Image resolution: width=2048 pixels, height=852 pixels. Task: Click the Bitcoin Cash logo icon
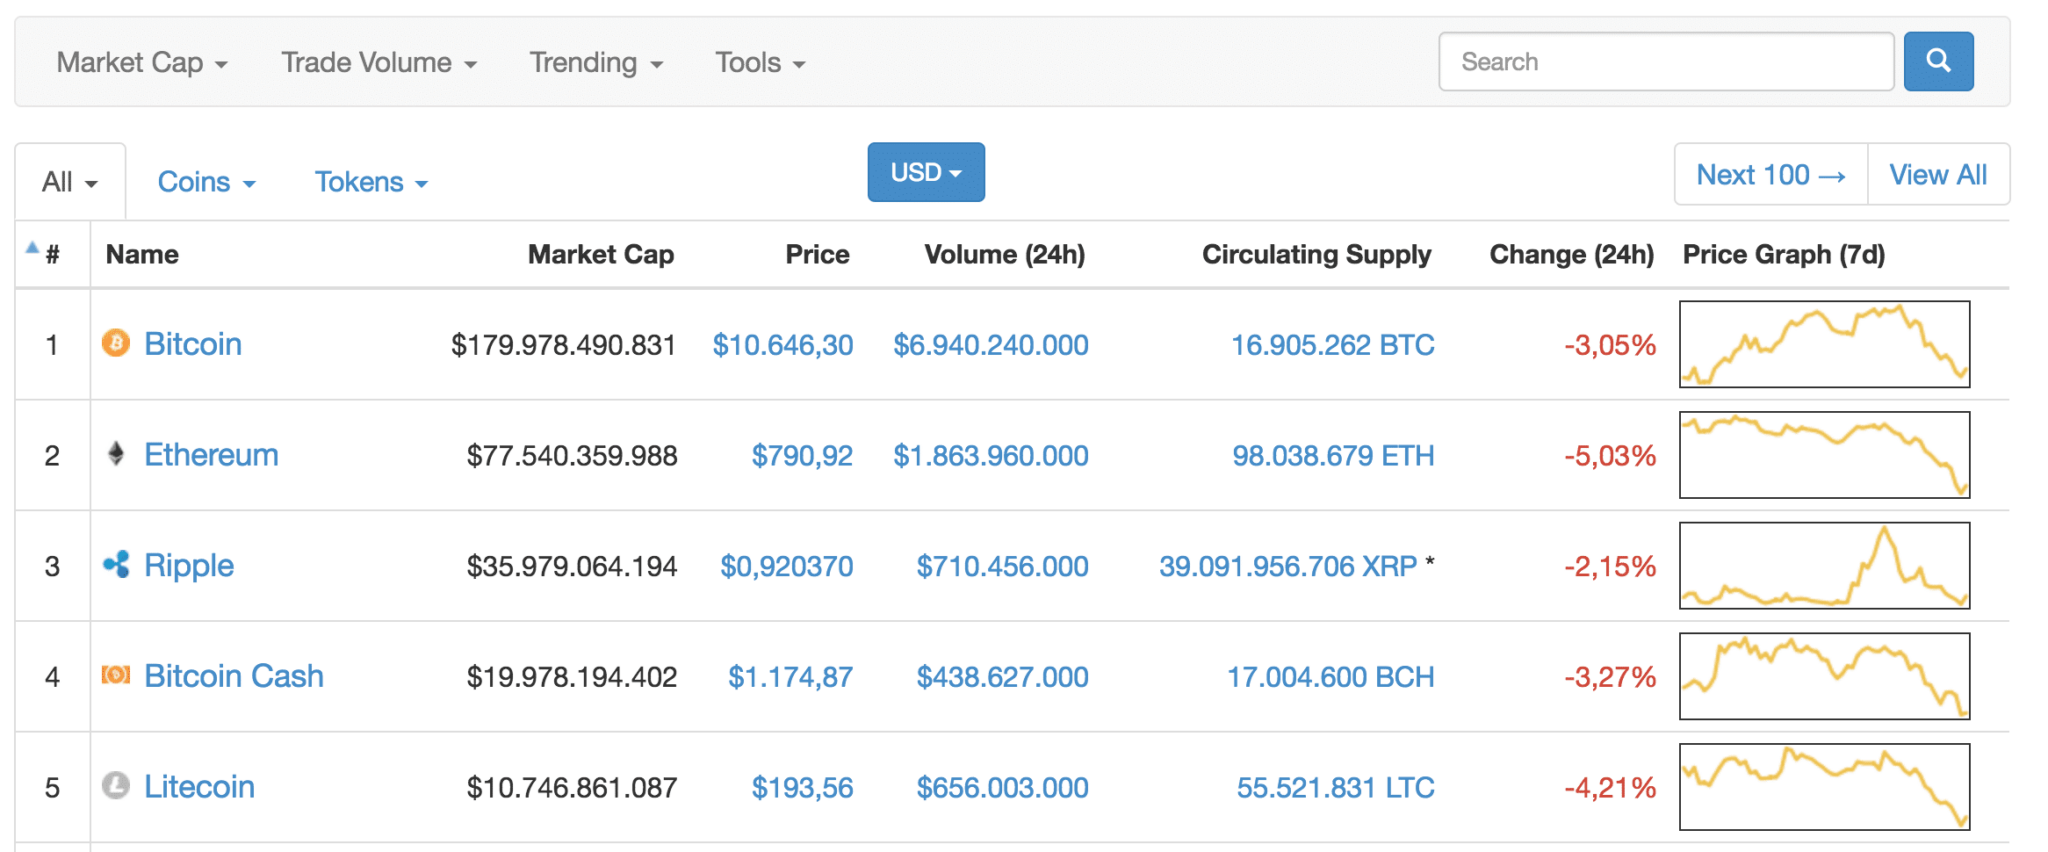[116, 675]
